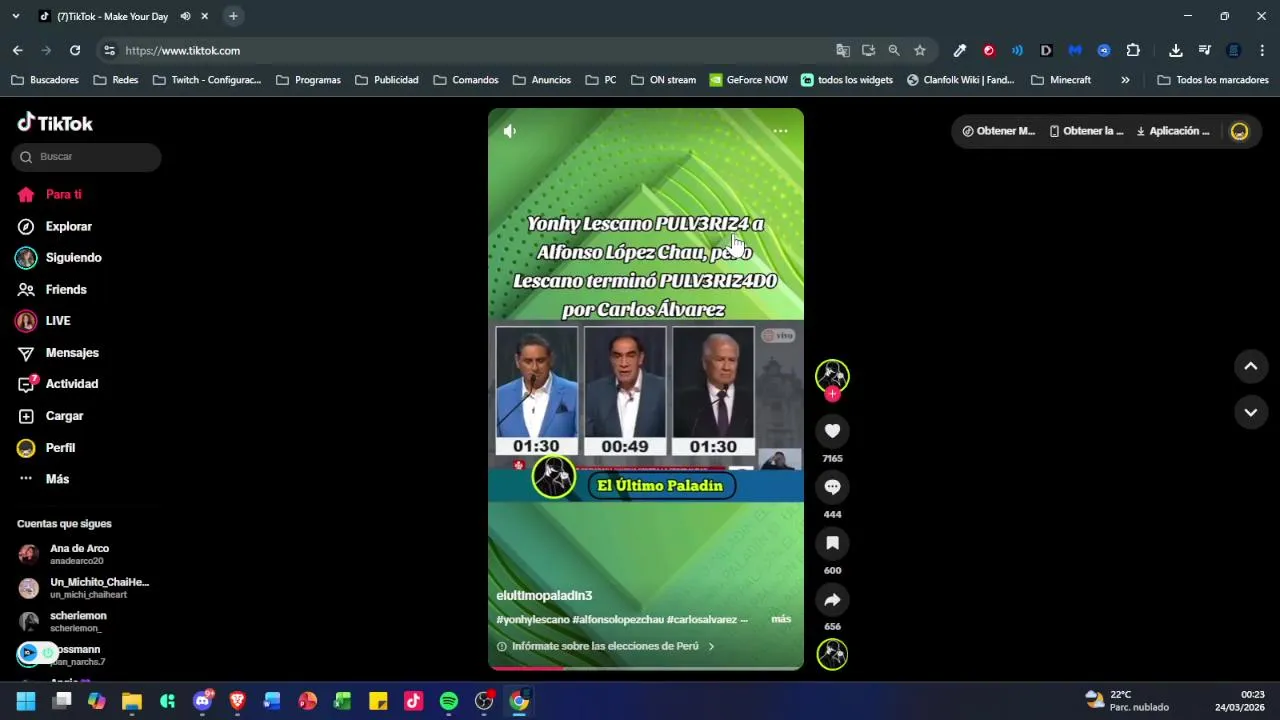The image size is (1280, 720).
Task: Go back in the browser
Action: tap(17, 50)
